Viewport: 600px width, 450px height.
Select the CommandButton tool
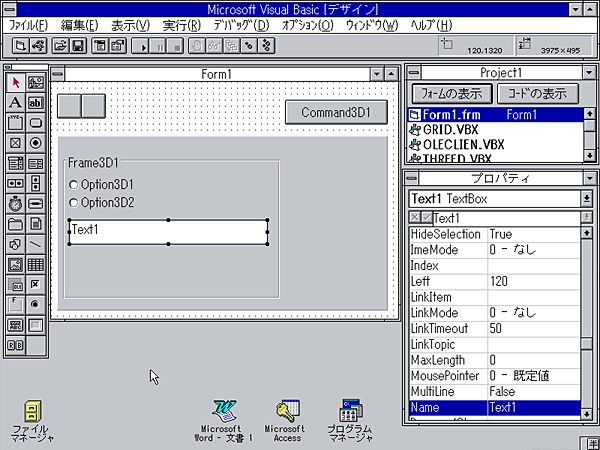36,123
